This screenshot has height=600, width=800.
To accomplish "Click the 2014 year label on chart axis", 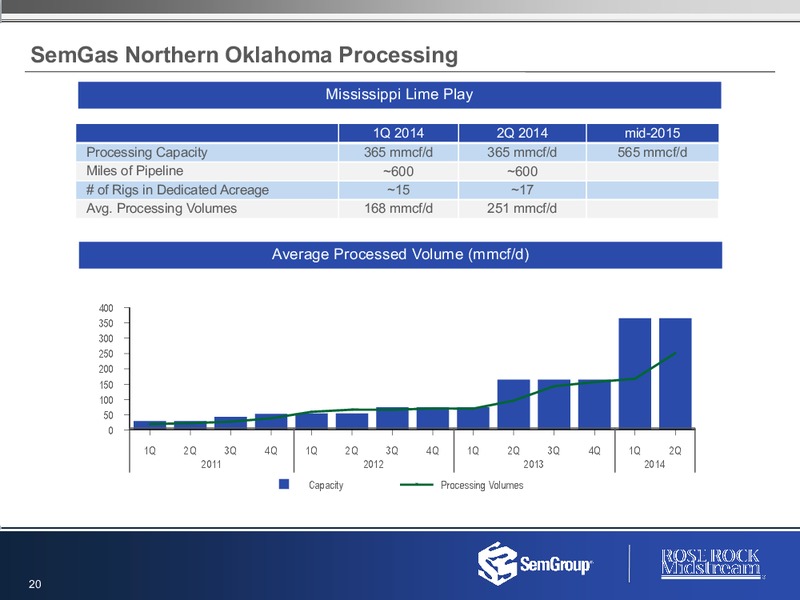I will coord(654,464).
